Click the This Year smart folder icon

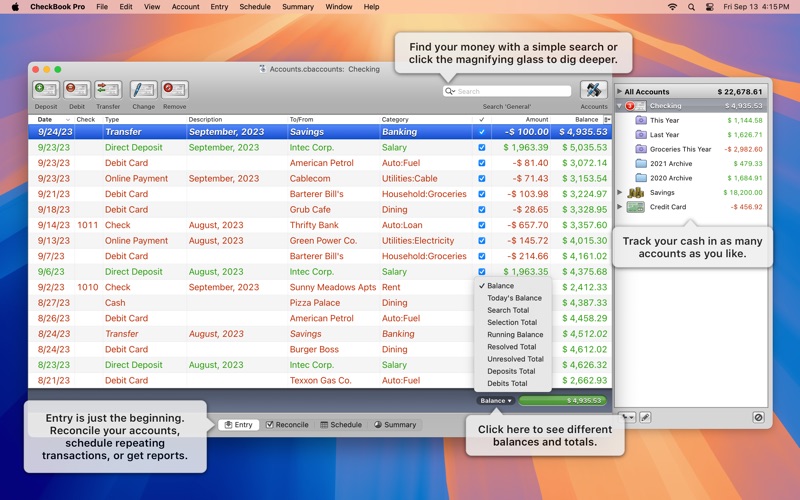point(641,120)
